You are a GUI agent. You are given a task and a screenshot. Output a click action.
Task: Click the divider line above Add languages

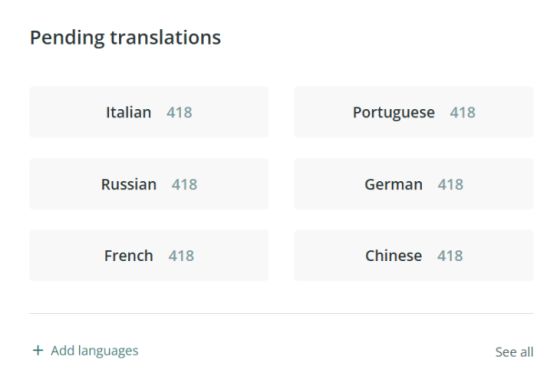[x=281, y=313]
